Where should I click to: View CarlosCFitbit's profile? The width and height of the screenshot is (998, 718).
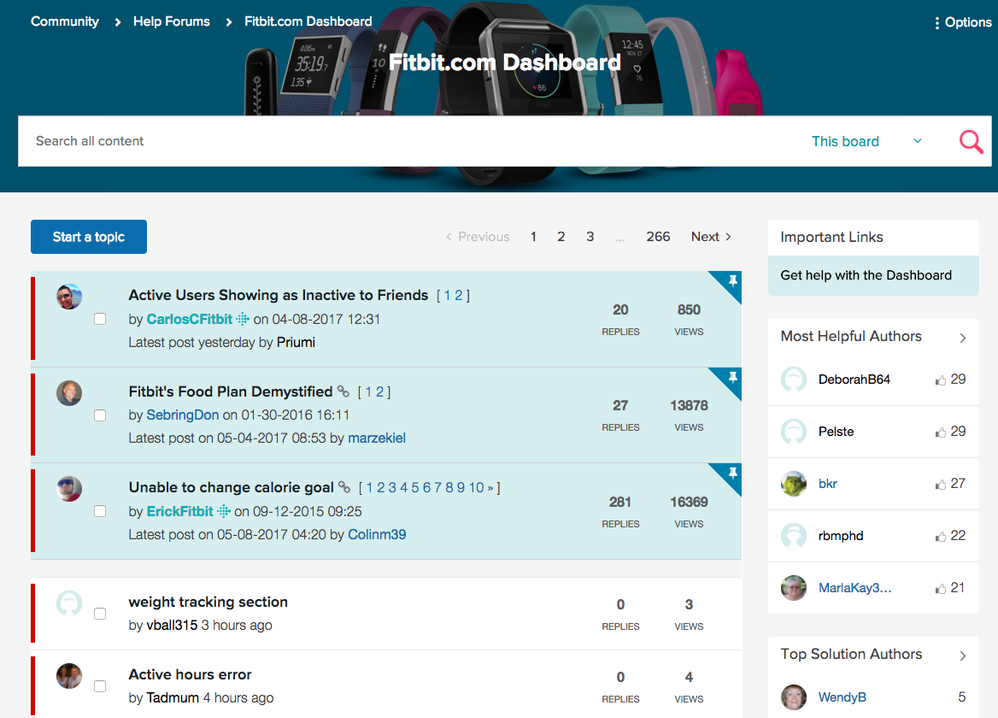(x=190, y=319)
